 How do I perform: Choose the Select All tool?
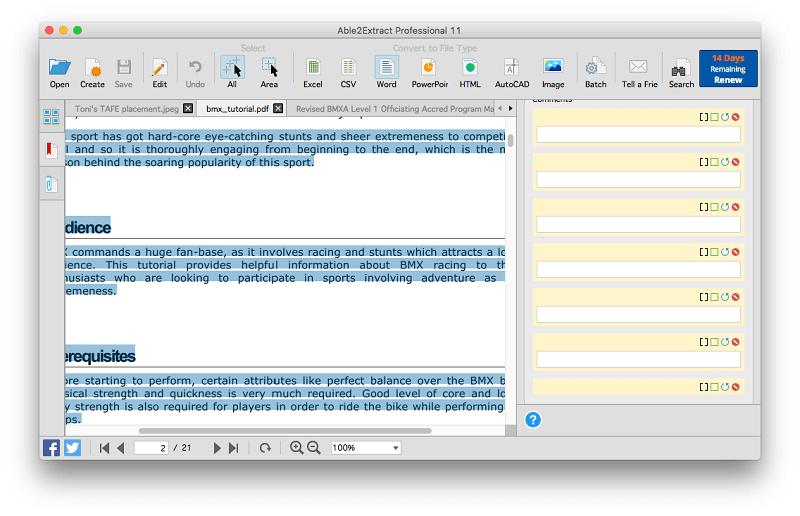(x=232, y=72)
